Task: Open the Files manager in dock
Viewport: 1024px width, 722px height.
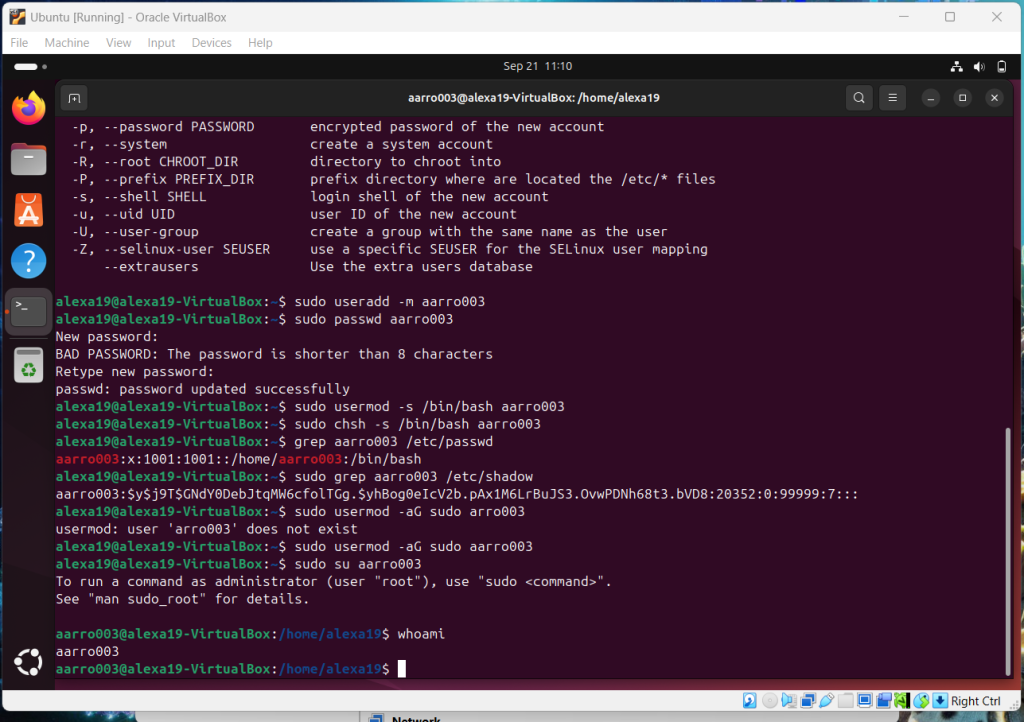Action: [28, 159]
